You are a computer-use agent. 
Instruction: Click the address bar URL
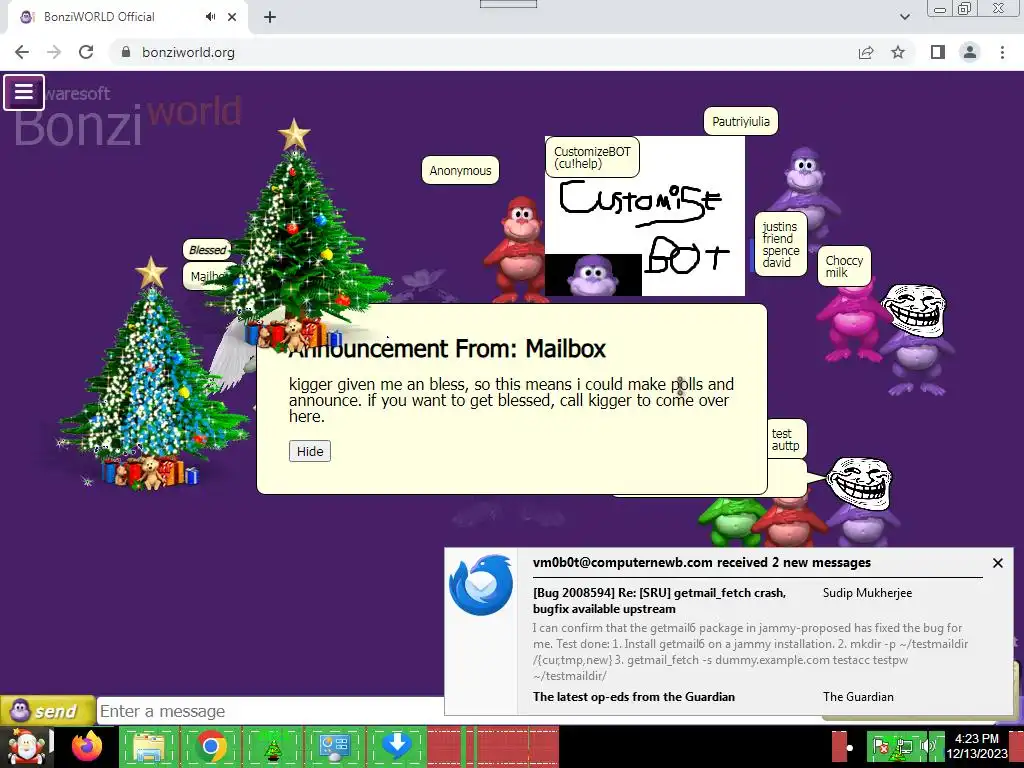pos(188,52)
